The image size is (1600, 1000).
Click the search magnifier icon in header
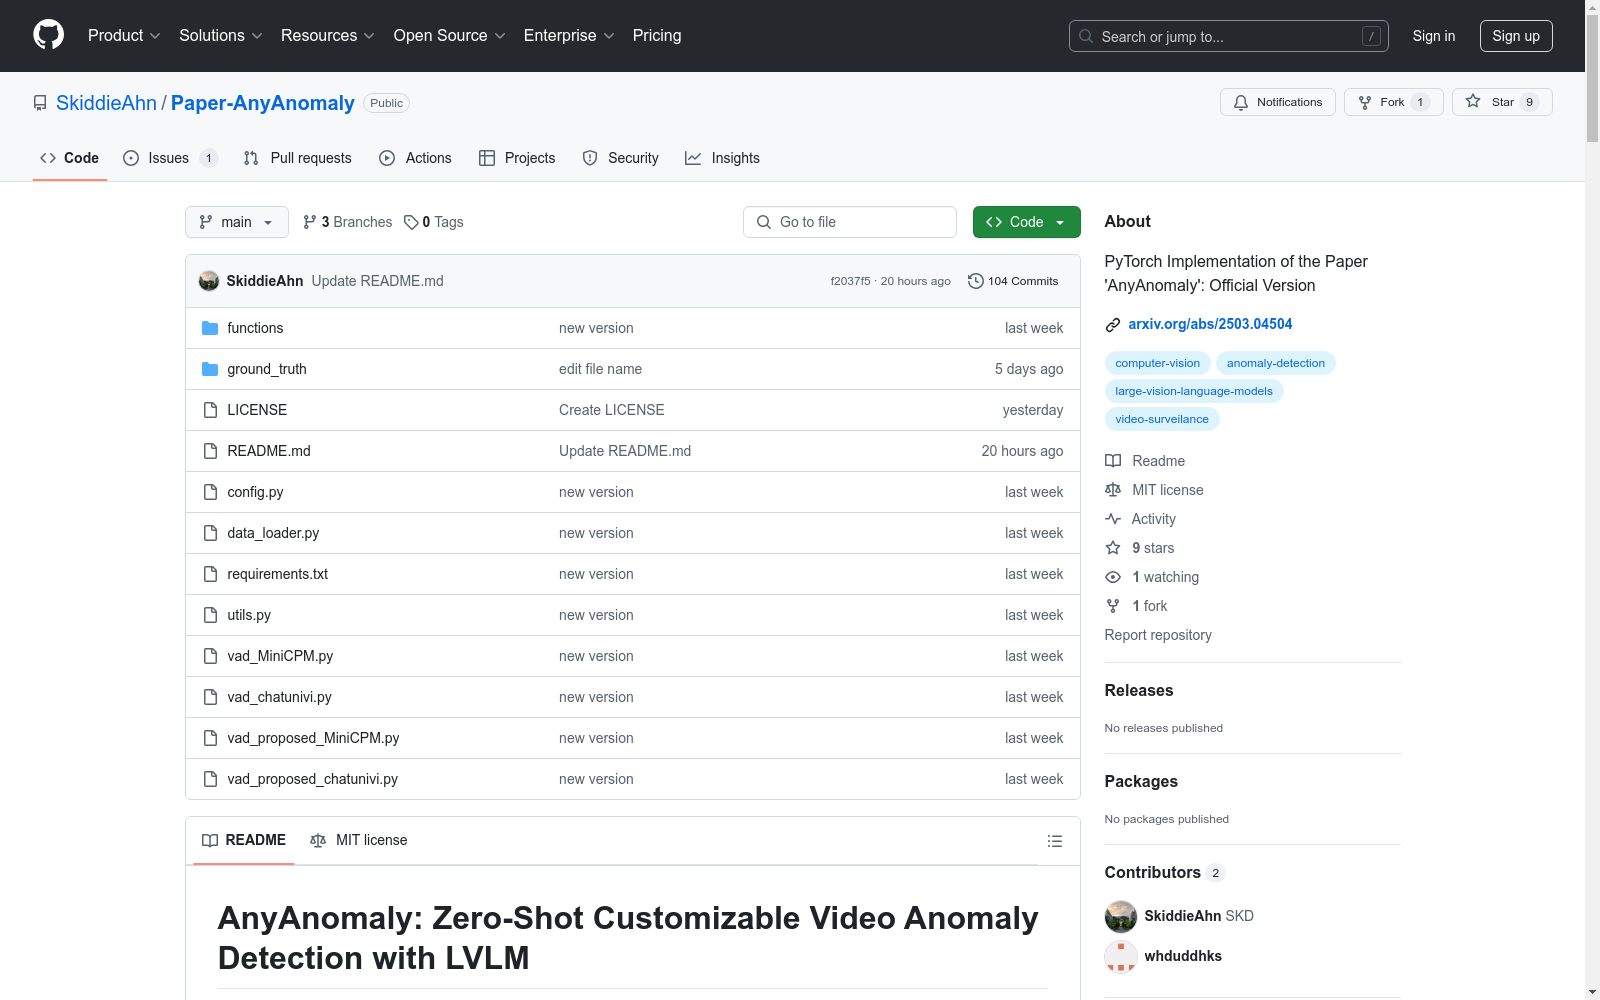tap(1086, 36)
